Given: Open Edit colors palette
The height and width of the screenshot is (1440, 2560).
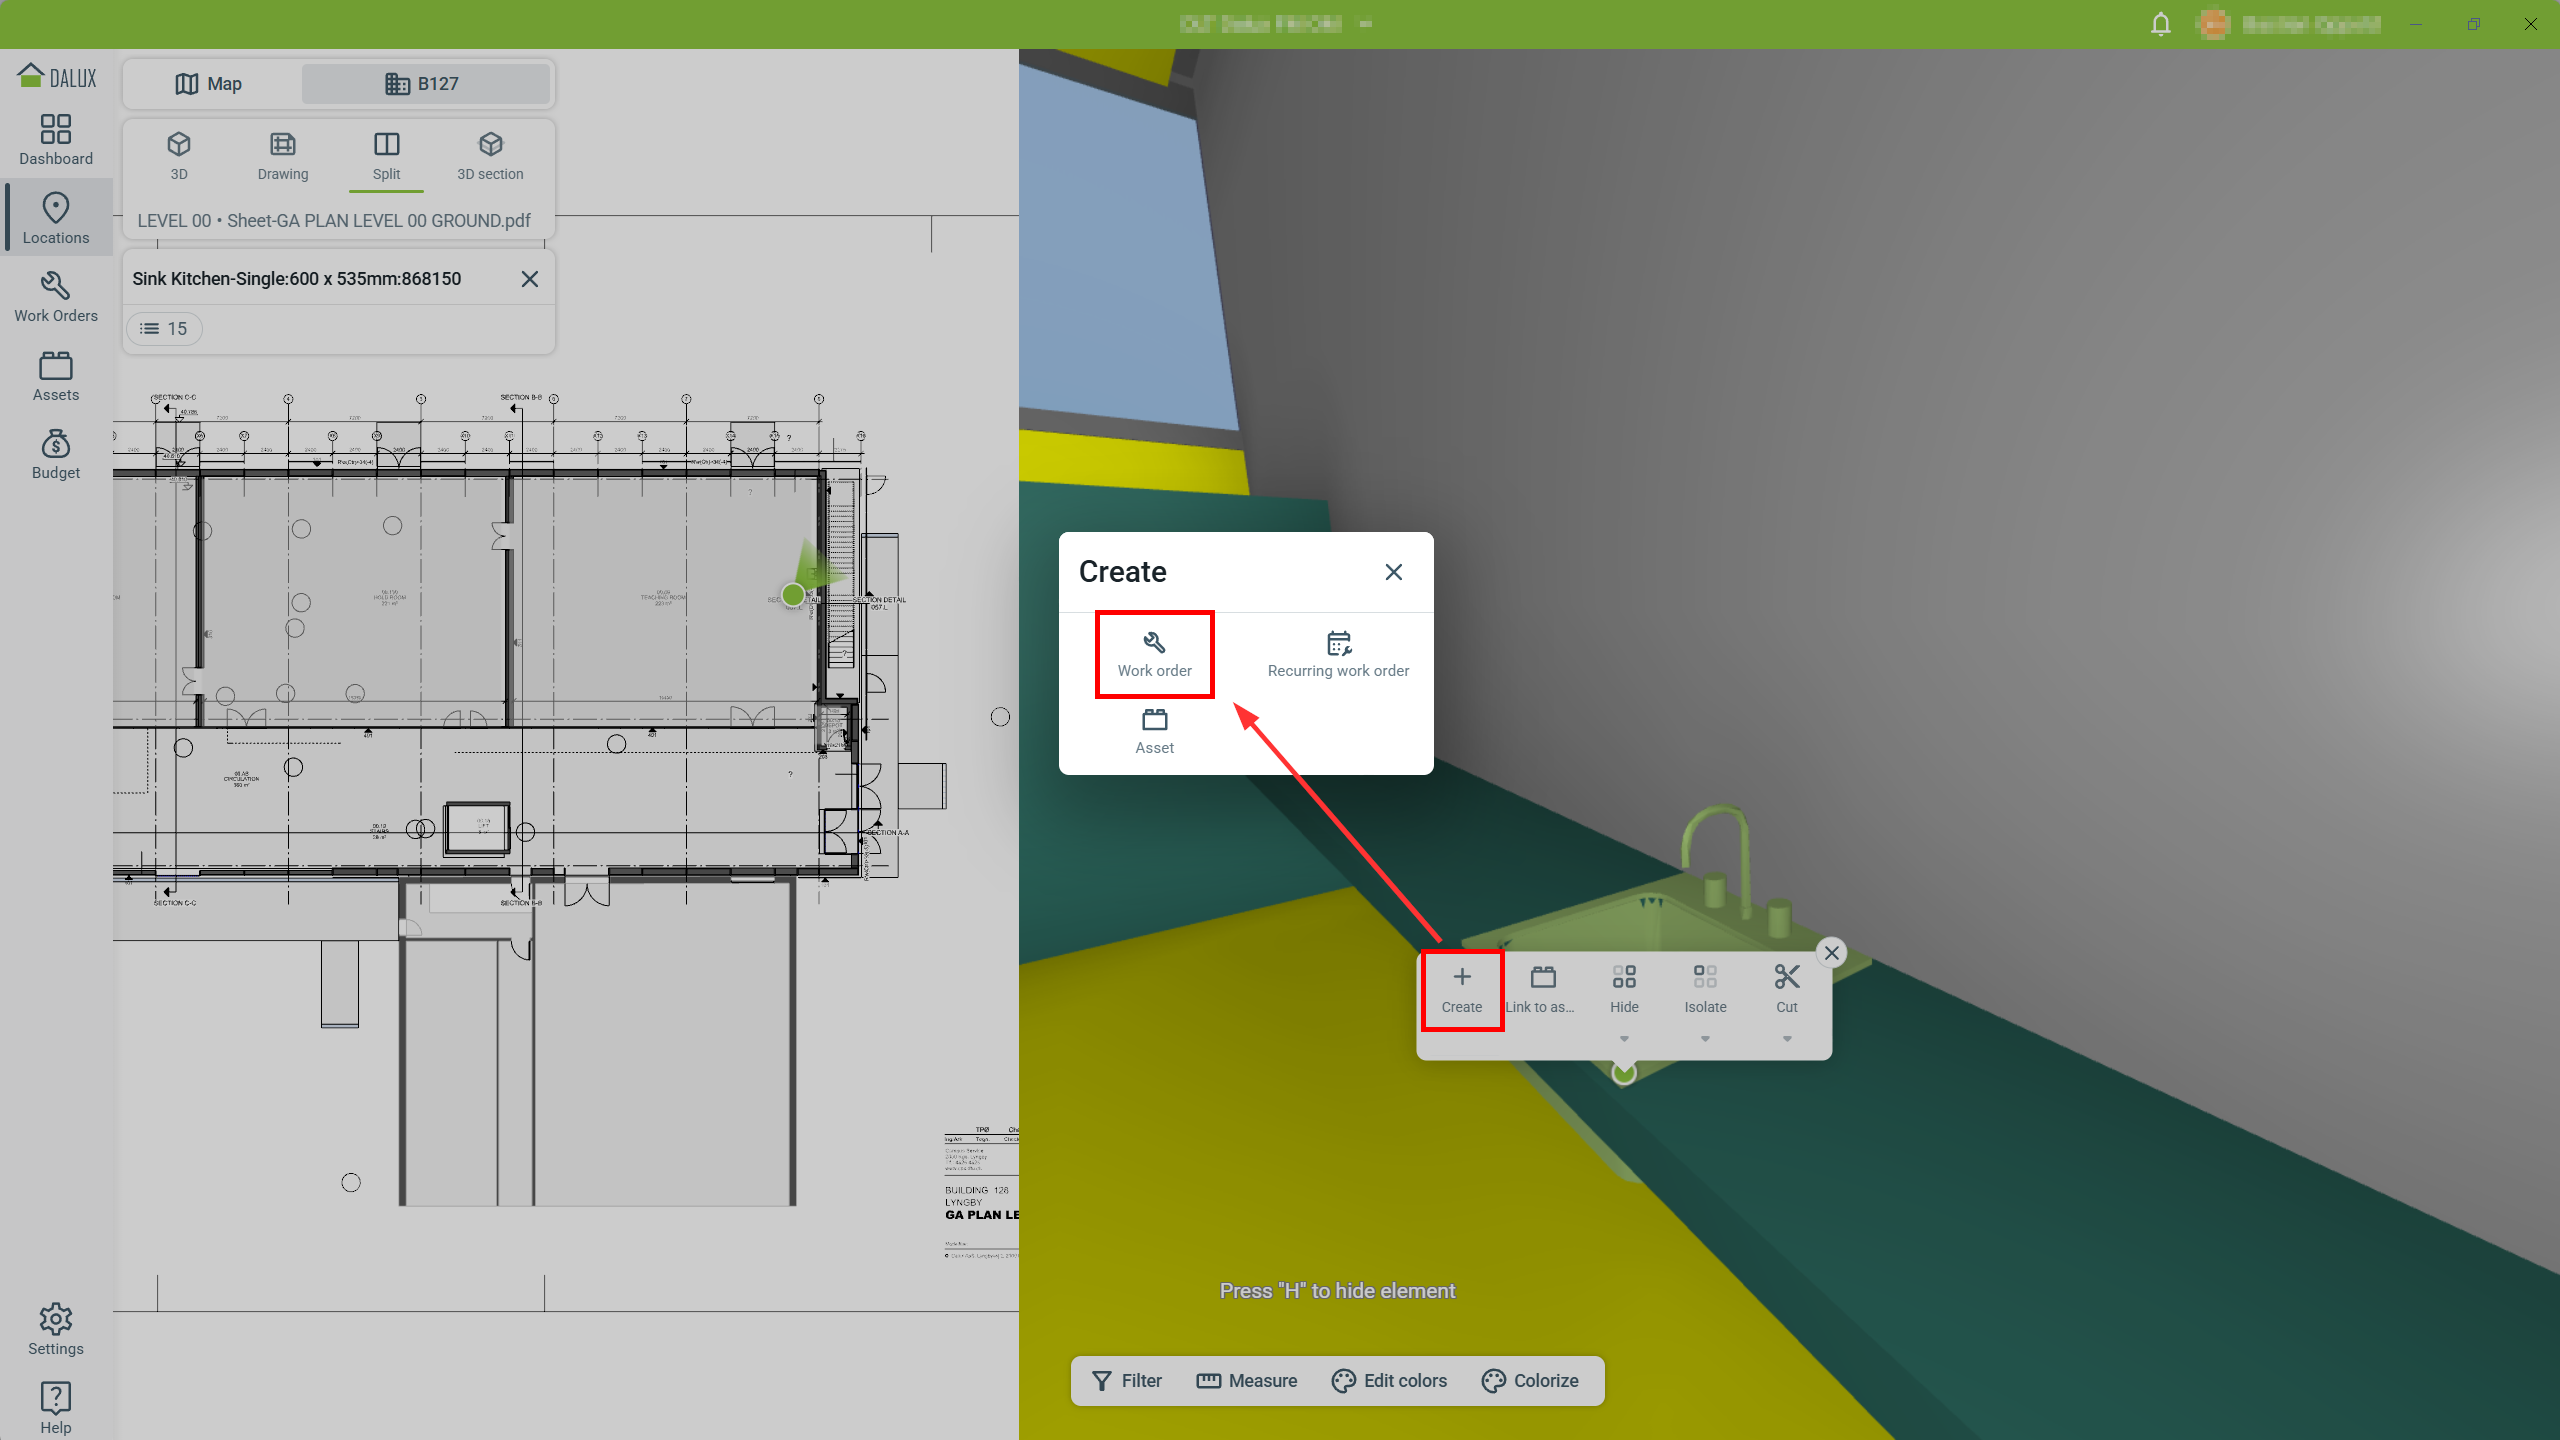Looking at the screenshot, I should coord(1389,1381).
